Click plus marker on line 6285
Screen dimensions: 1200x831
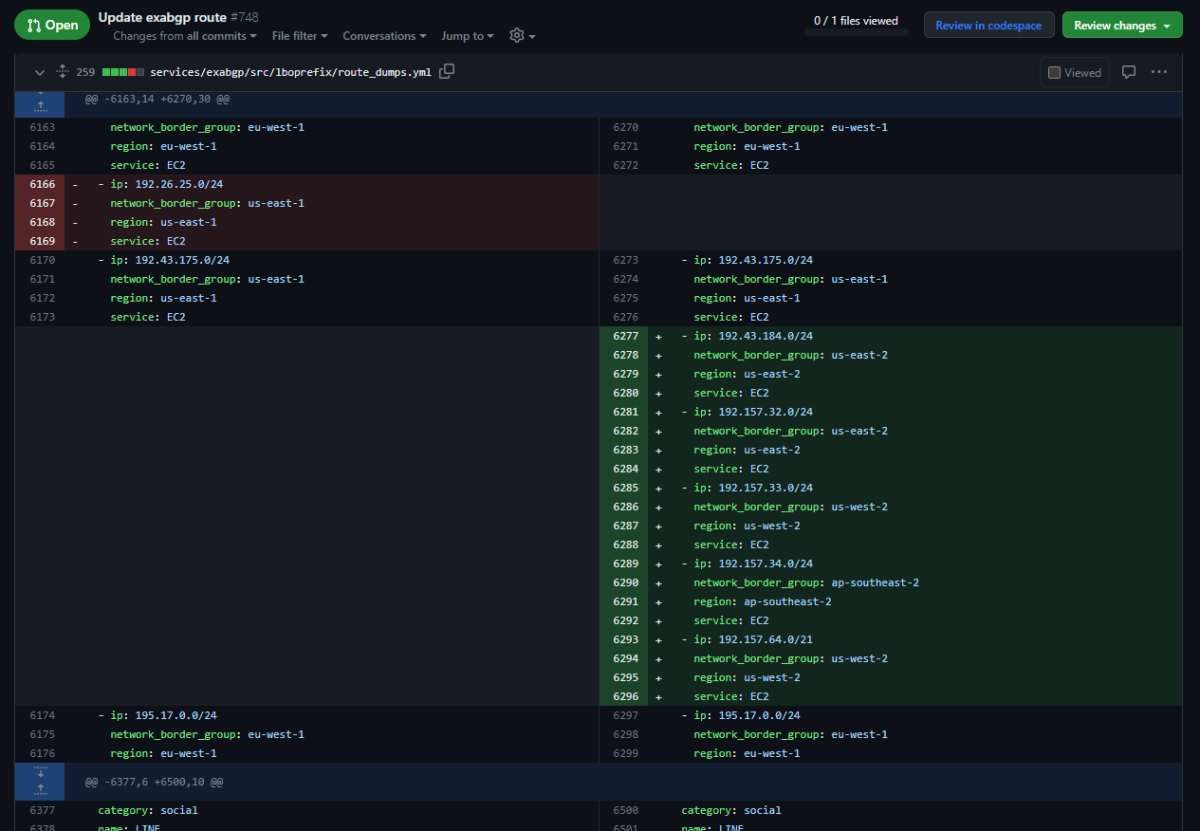tap(659, 488)
